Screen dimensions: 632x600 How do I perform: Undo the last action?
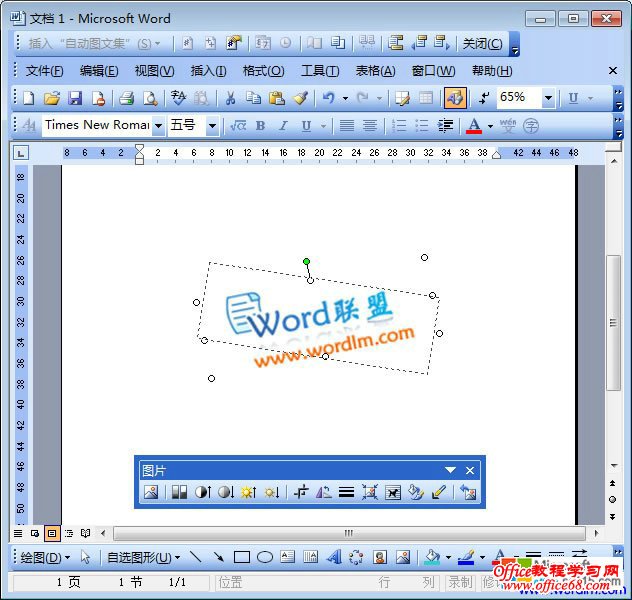click(x=329, y=98)
